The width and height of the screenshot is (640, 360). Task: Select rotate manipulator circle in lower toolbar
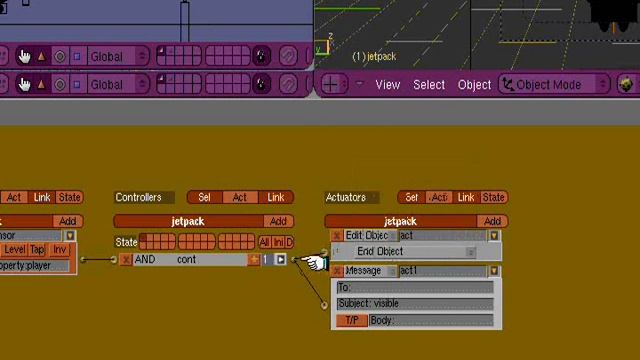click(60, 84)
